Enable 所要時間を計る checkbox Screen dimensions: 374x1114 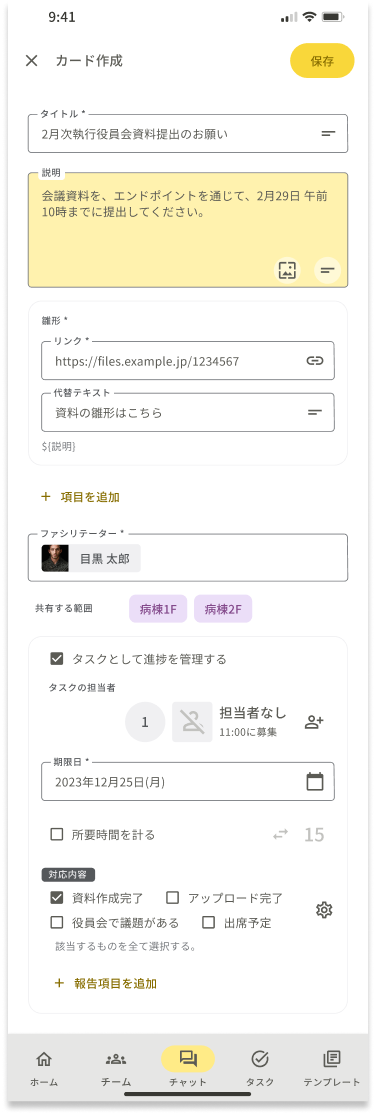click(57, 834)
